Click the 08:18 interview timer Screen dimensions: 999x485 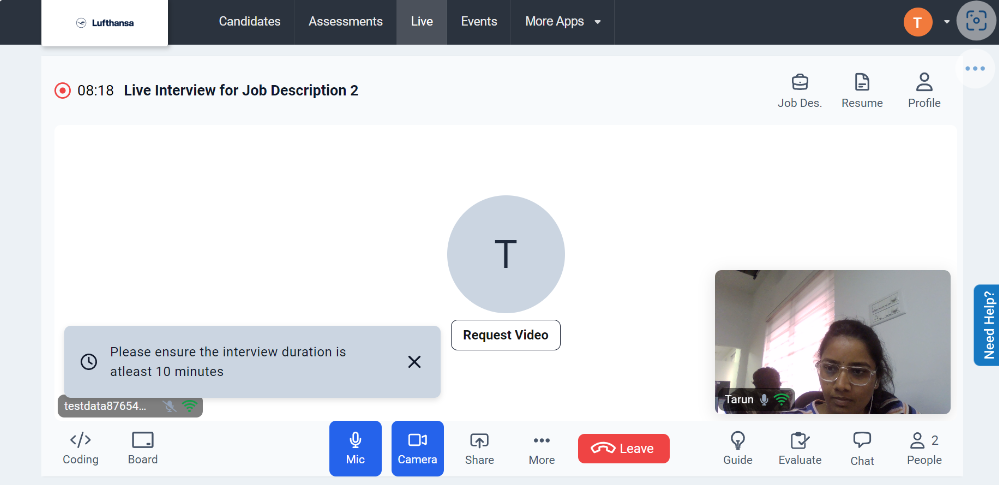tap(96, 90)
